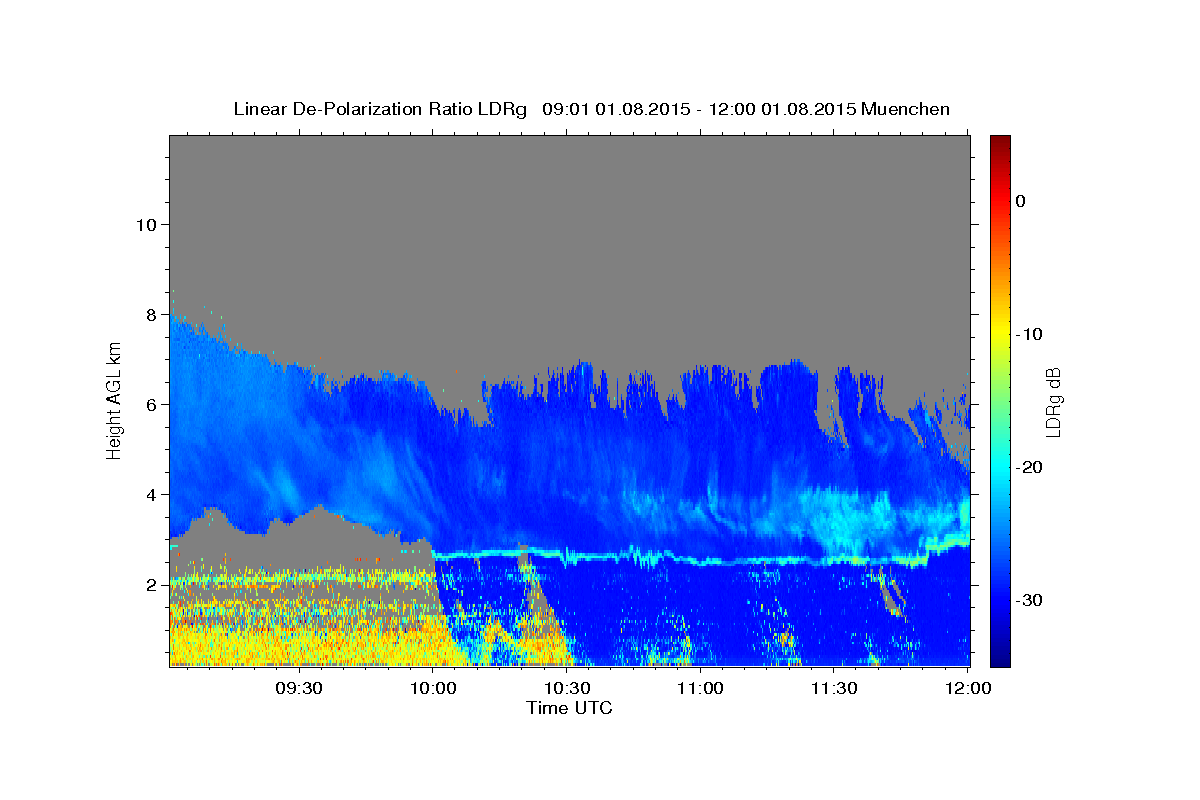Click the 'LDRg dB' colorbar label

(x=1053, y=402)
